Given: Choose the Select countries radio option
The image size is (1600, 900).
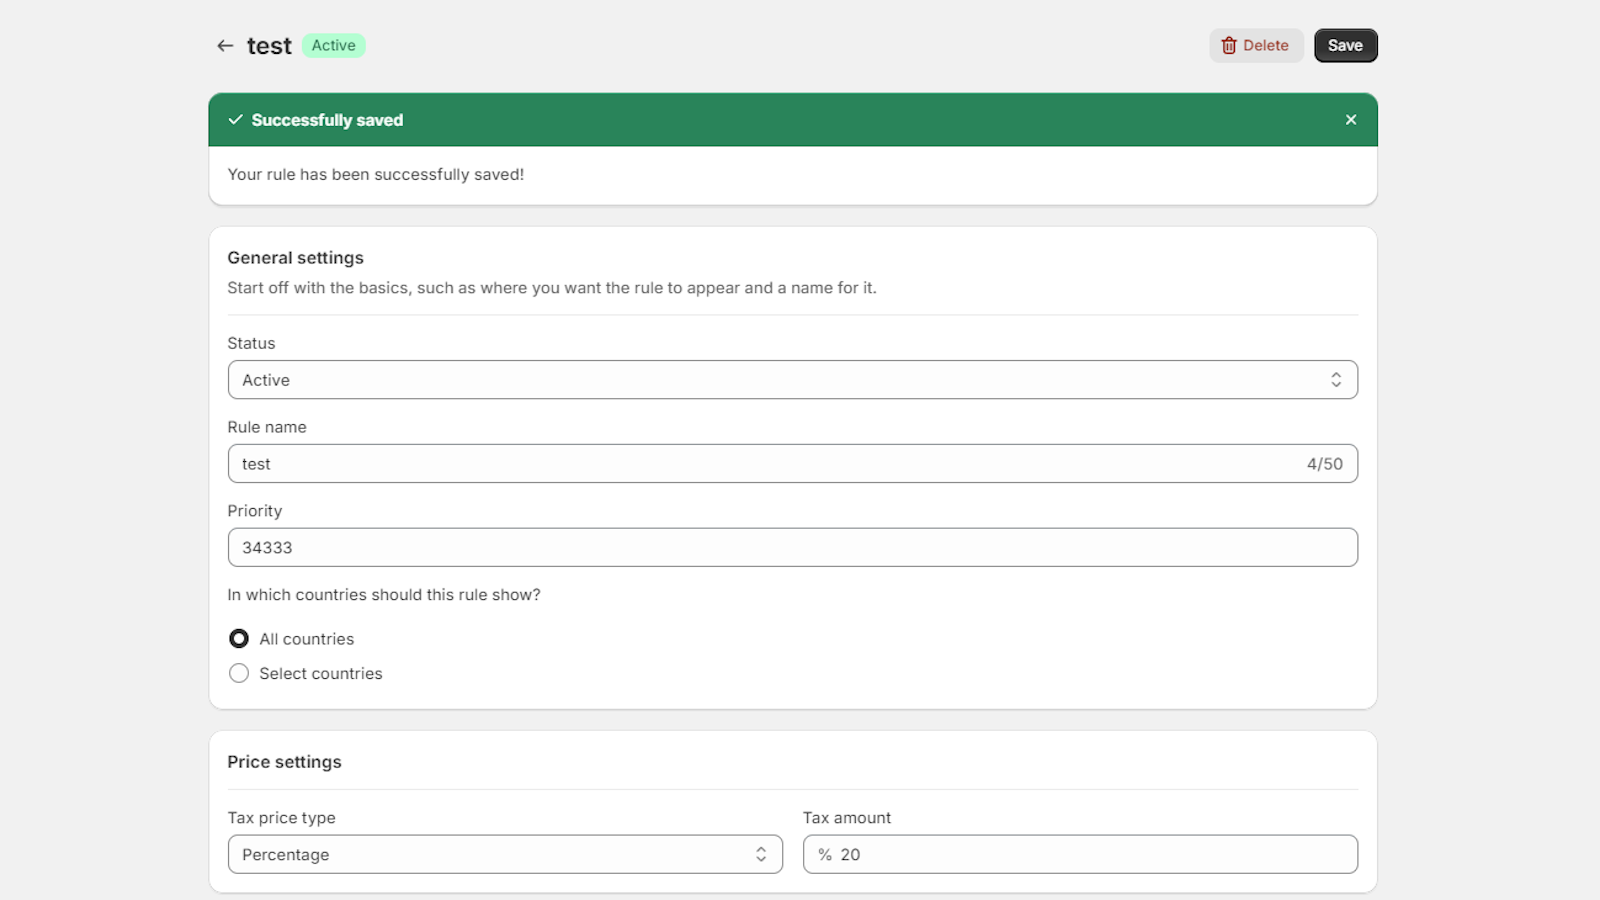Looking at the screenshot, I should coord(239,674).
